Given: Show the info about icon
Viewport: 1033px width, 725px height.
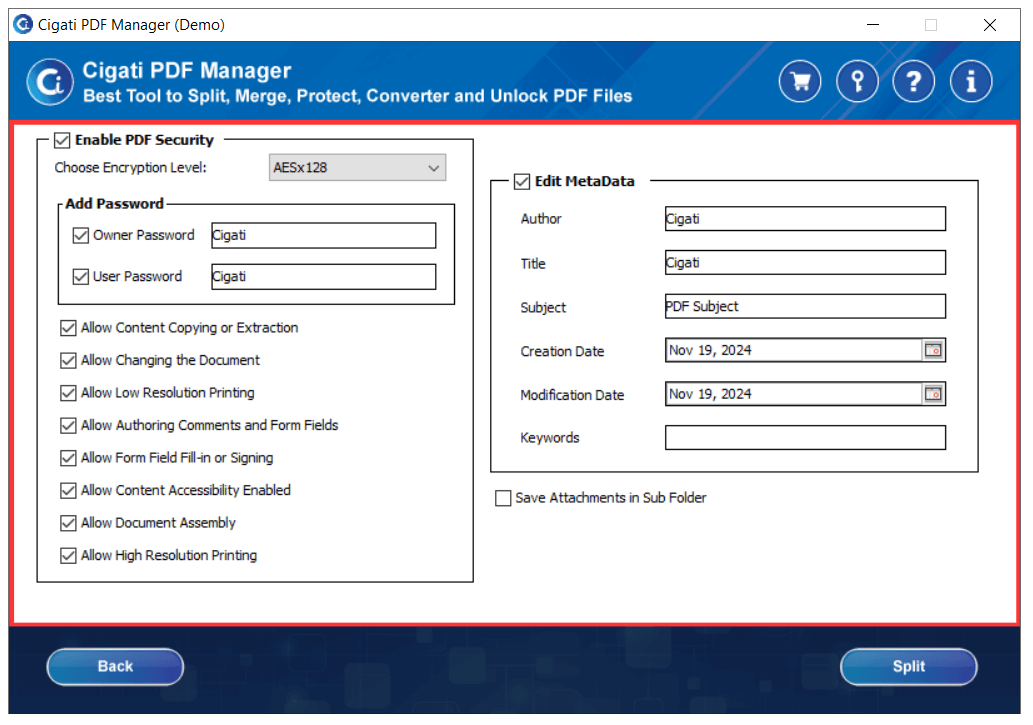Looking at the screenshot, I should 971,82.
